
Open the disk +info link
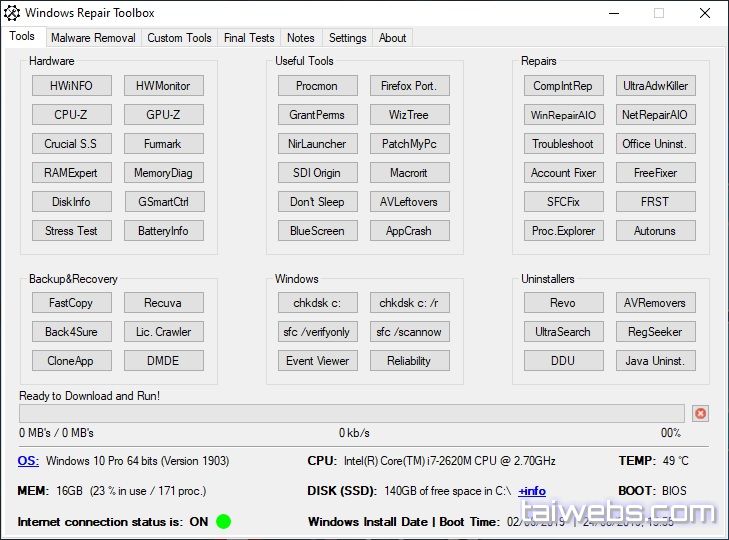[532, 491]
